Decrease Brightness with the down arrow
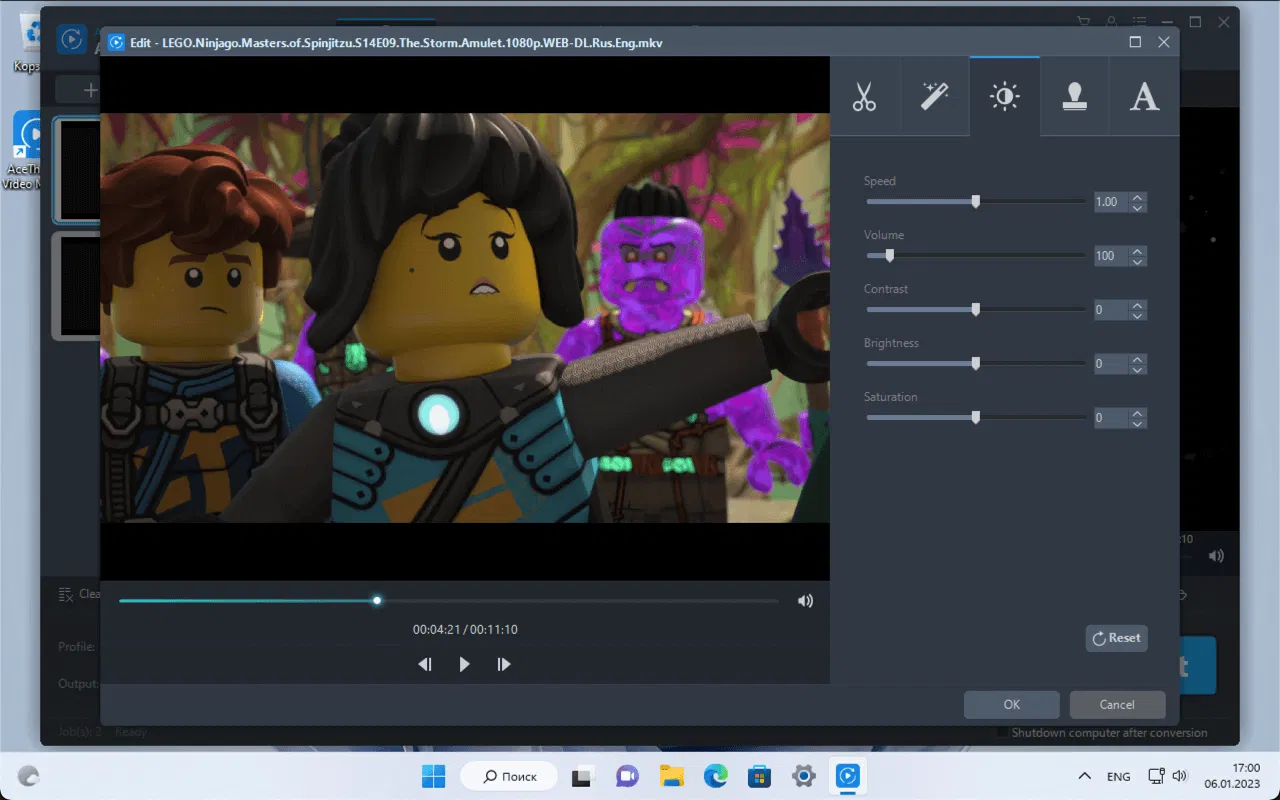The image size is (1280, 800). point(1137,369)
